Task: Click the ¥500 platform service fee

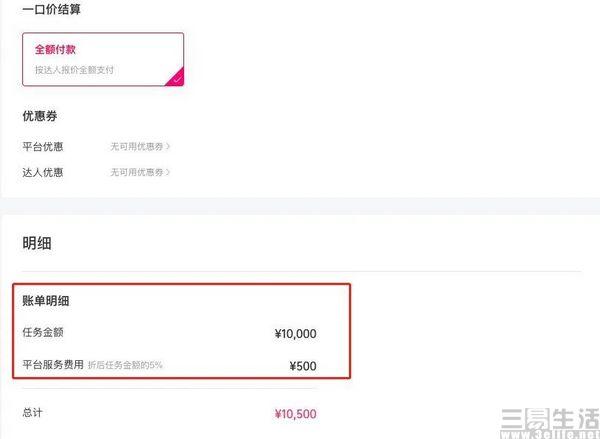Action: pyautogui.click(x=300, y=366)
